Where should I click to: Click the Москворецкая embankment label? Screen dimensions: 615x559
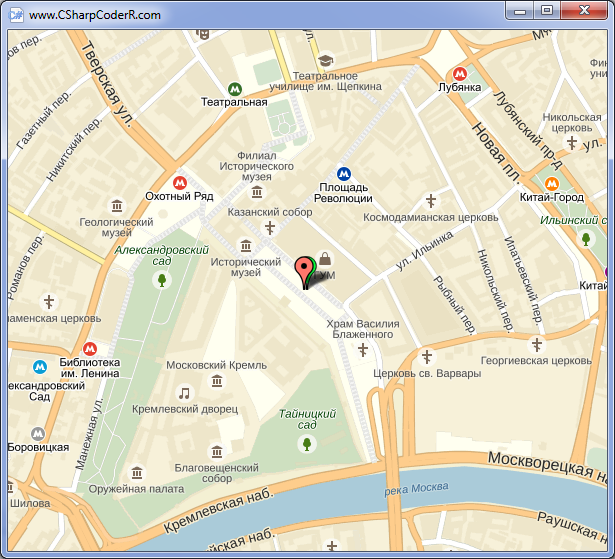[547, 466]
